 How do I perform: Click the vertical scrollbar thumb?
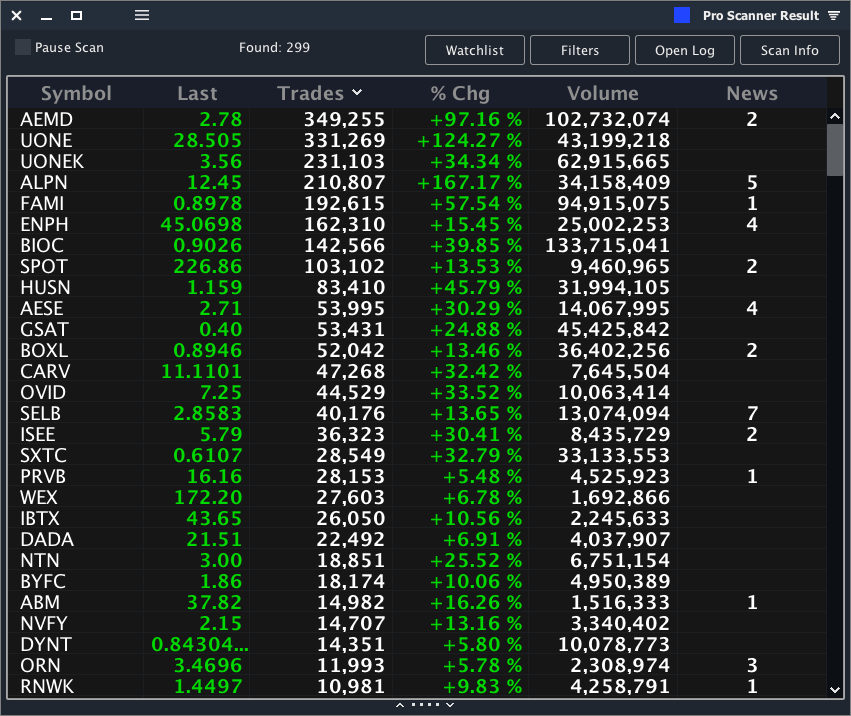tap(836, 150)
